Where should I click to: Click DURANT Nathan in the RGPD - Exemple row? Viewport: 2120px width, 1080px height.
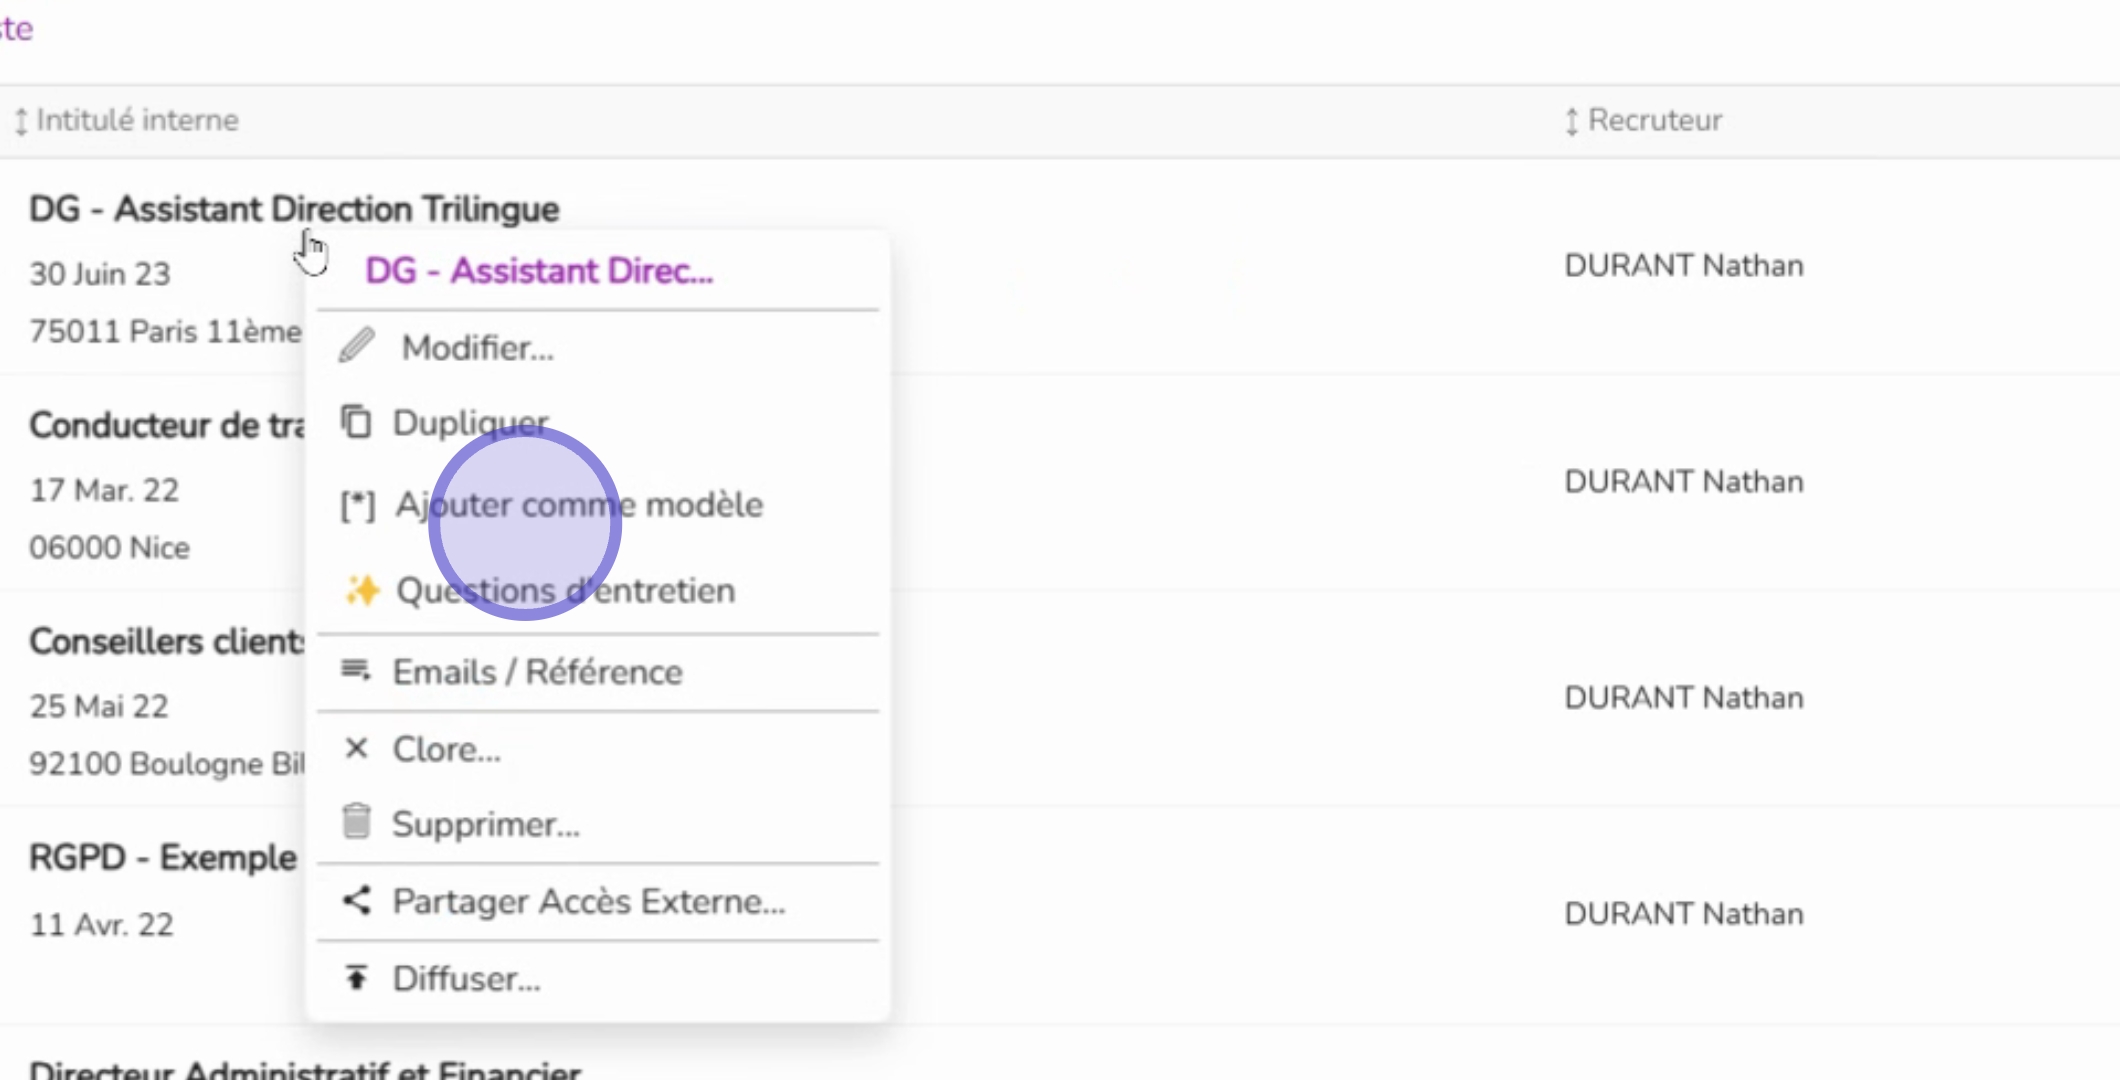click(x=1684, y=914)
